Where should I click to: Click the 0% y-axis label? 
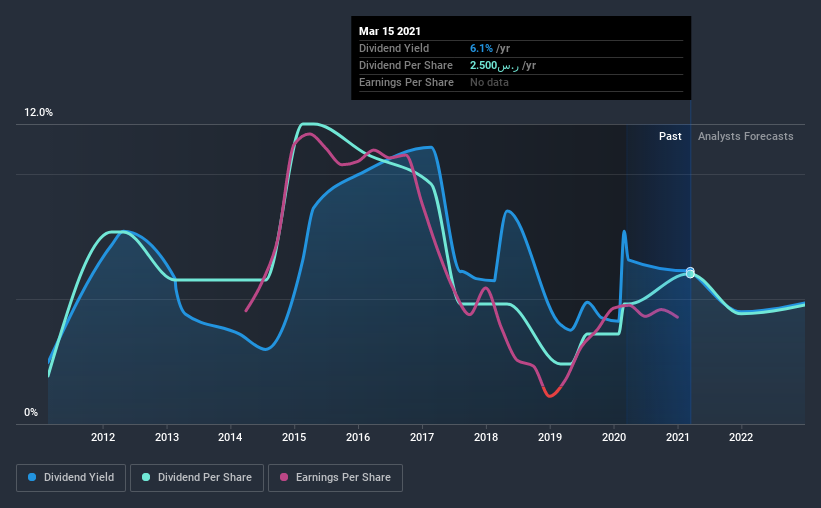pyautogui.click(x=31, y=413)
